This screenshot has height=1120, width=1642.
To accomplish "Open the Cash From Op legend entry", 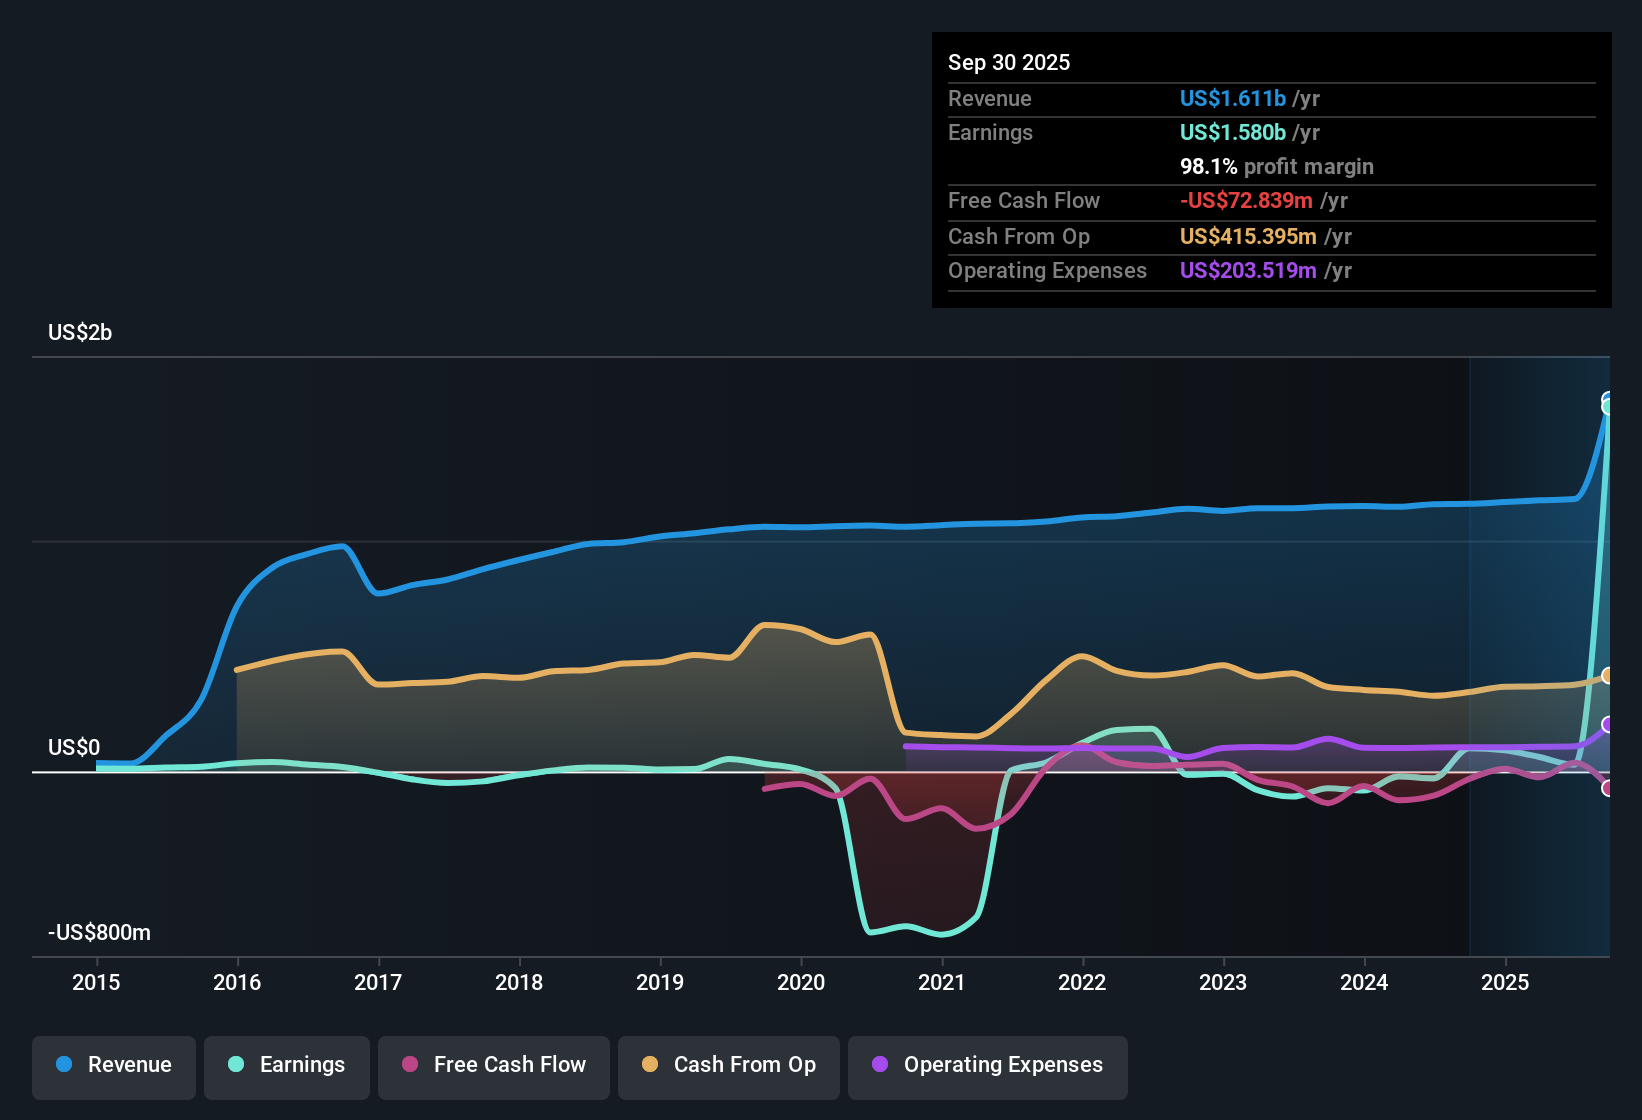I will 728,1065.
